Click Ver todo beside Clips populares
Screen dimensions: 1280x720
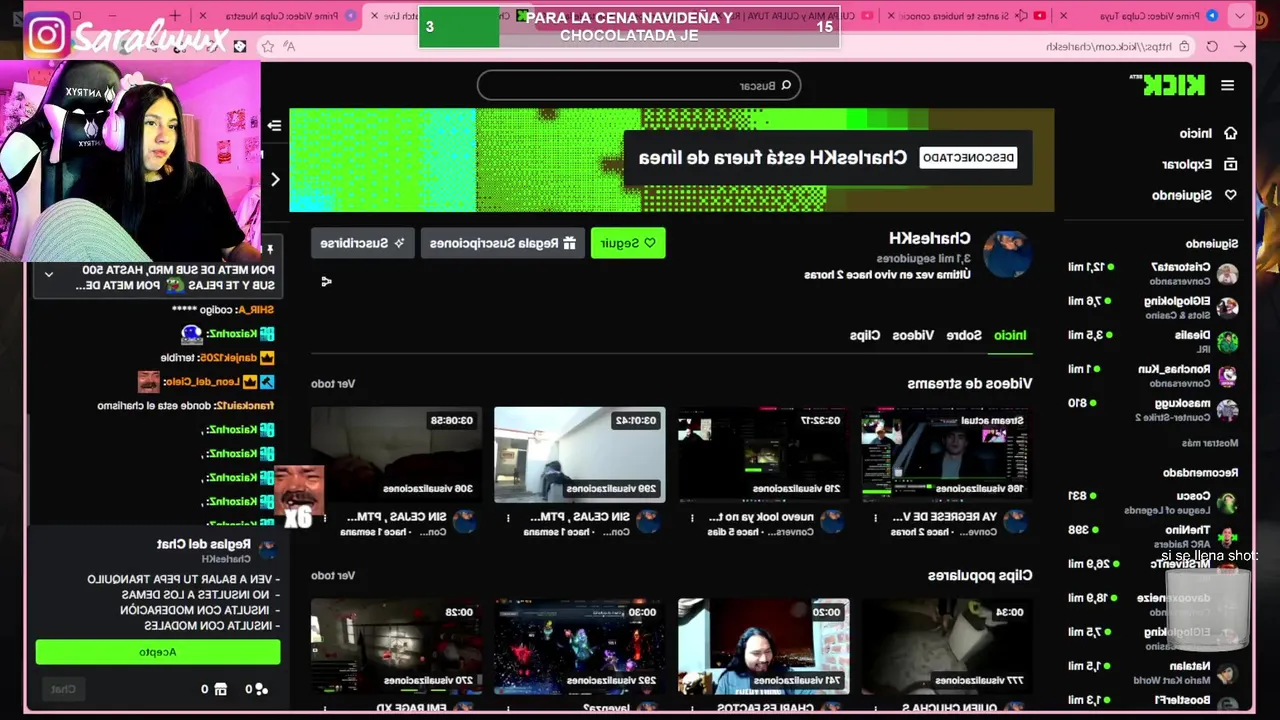pos(333,575)
